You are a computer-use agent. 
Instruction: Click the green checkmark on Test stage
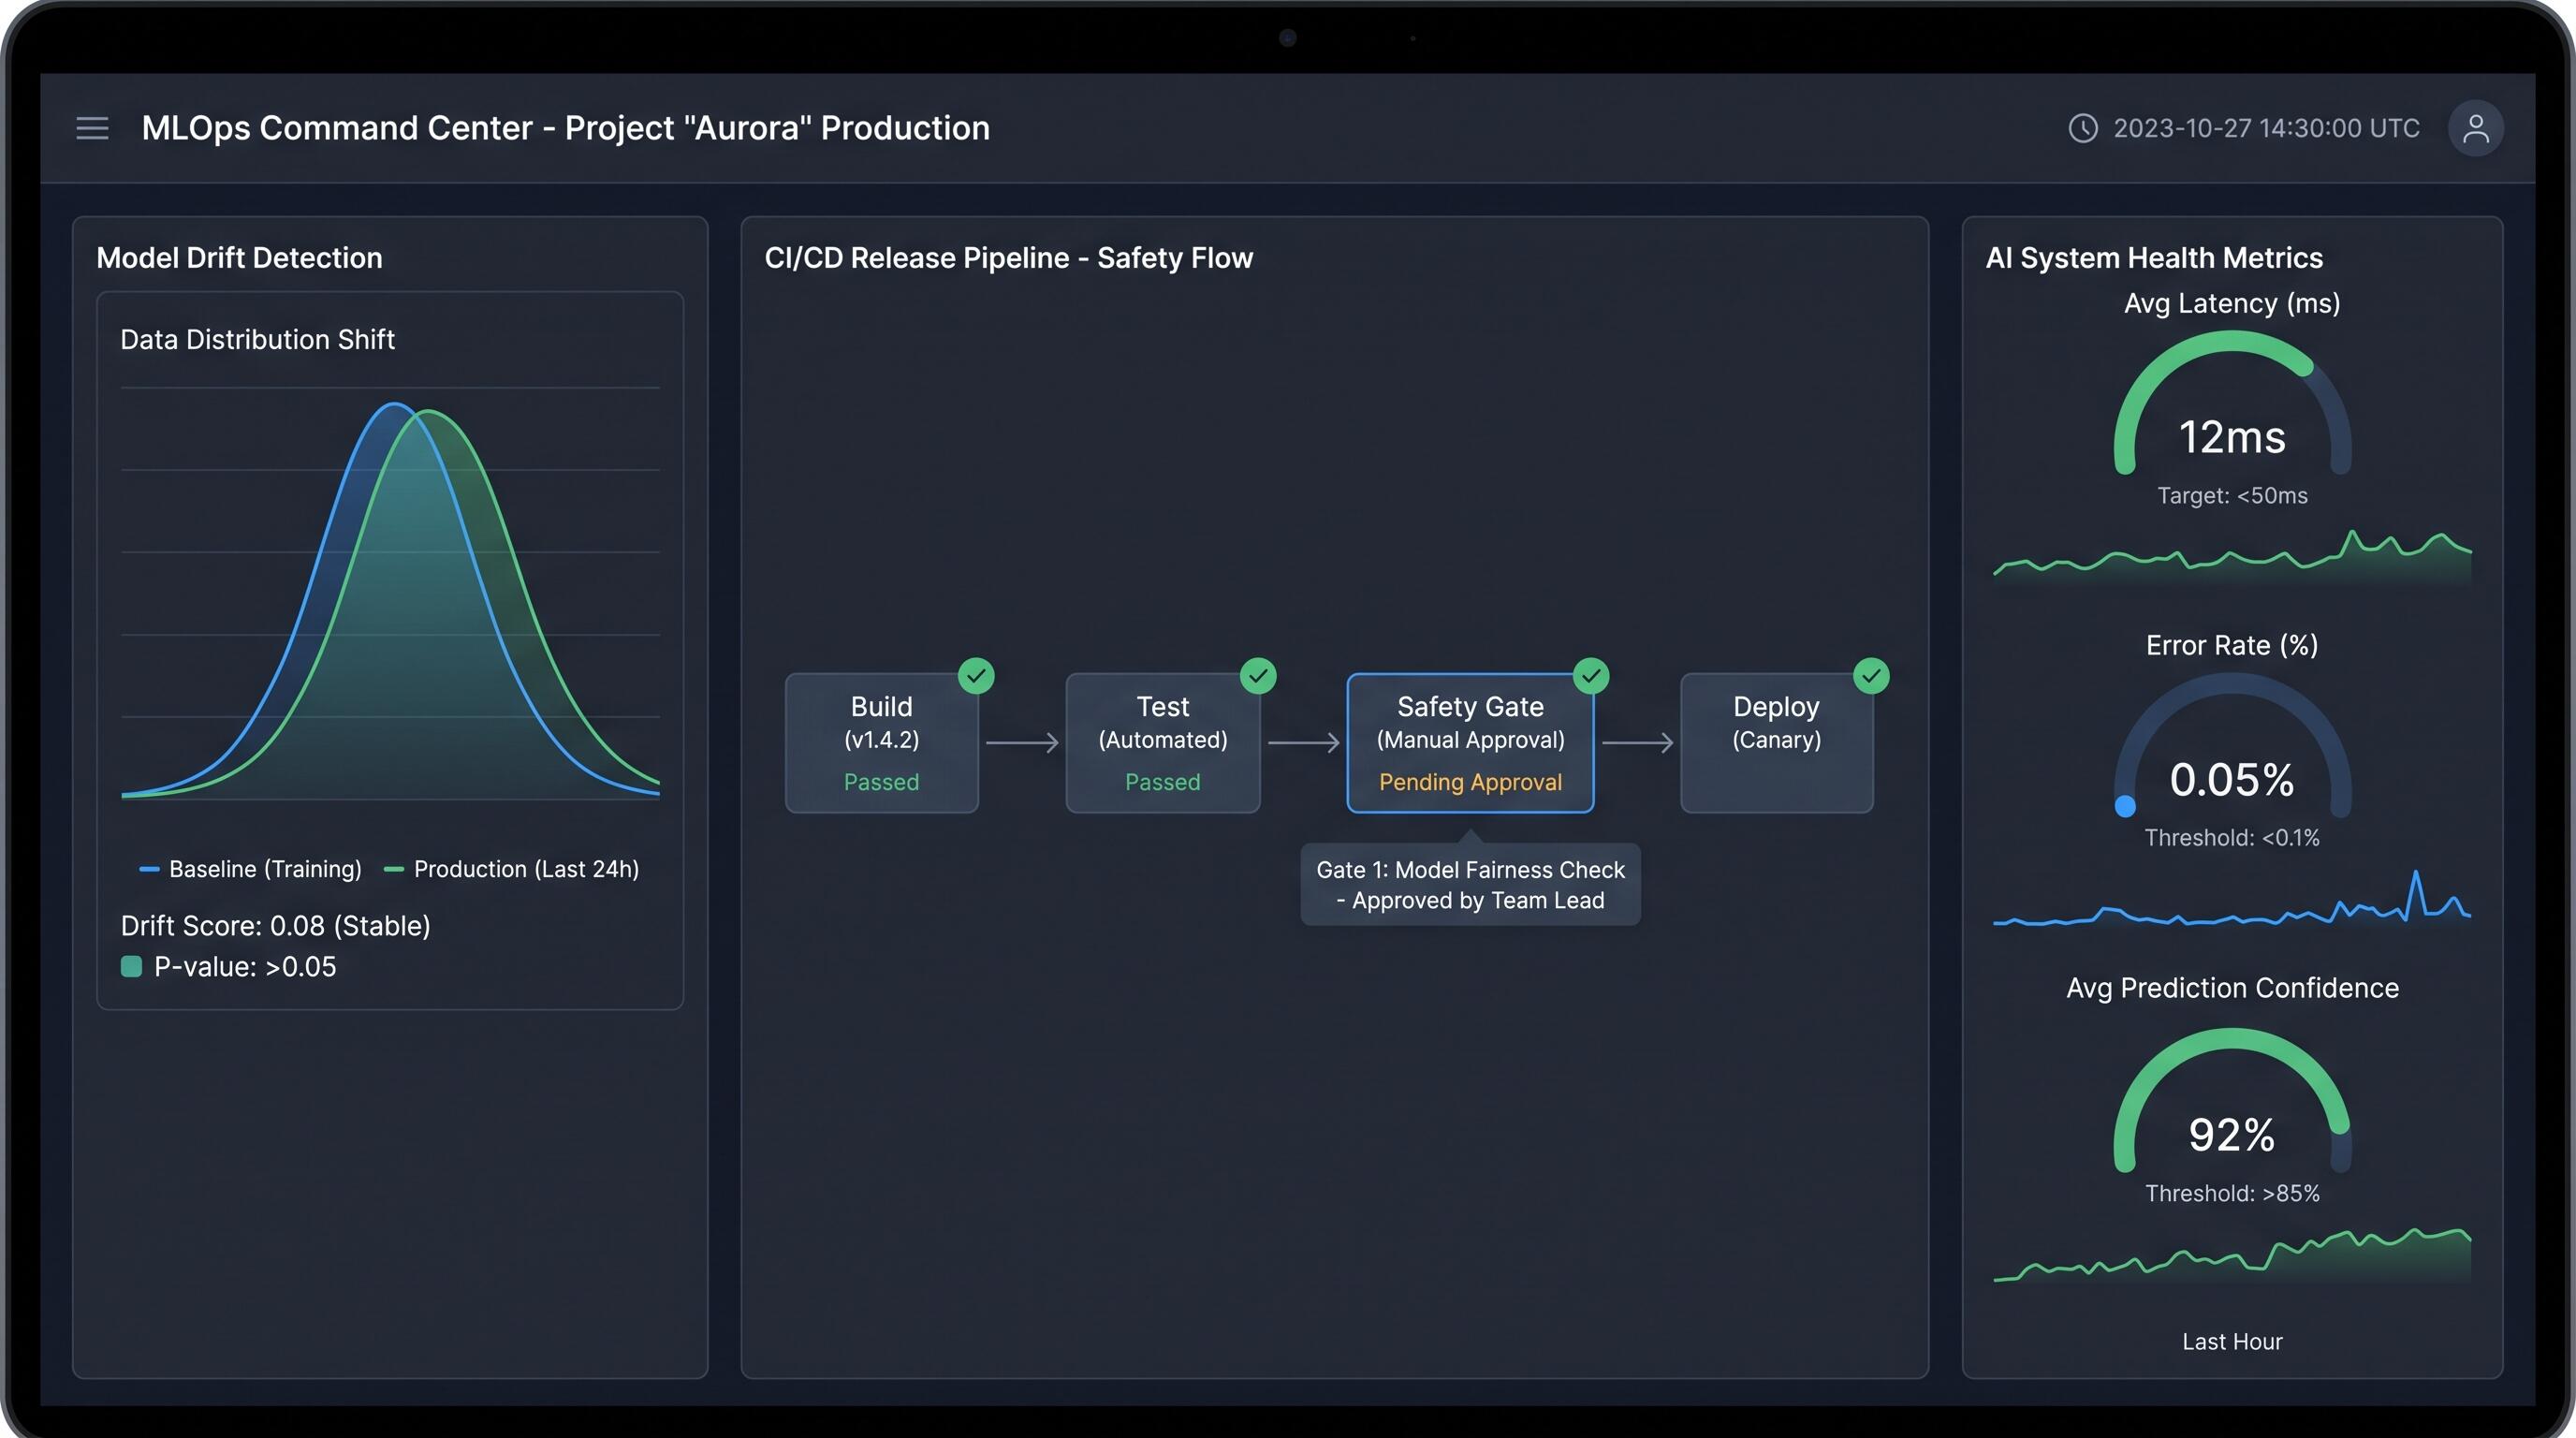point(1258,676)
